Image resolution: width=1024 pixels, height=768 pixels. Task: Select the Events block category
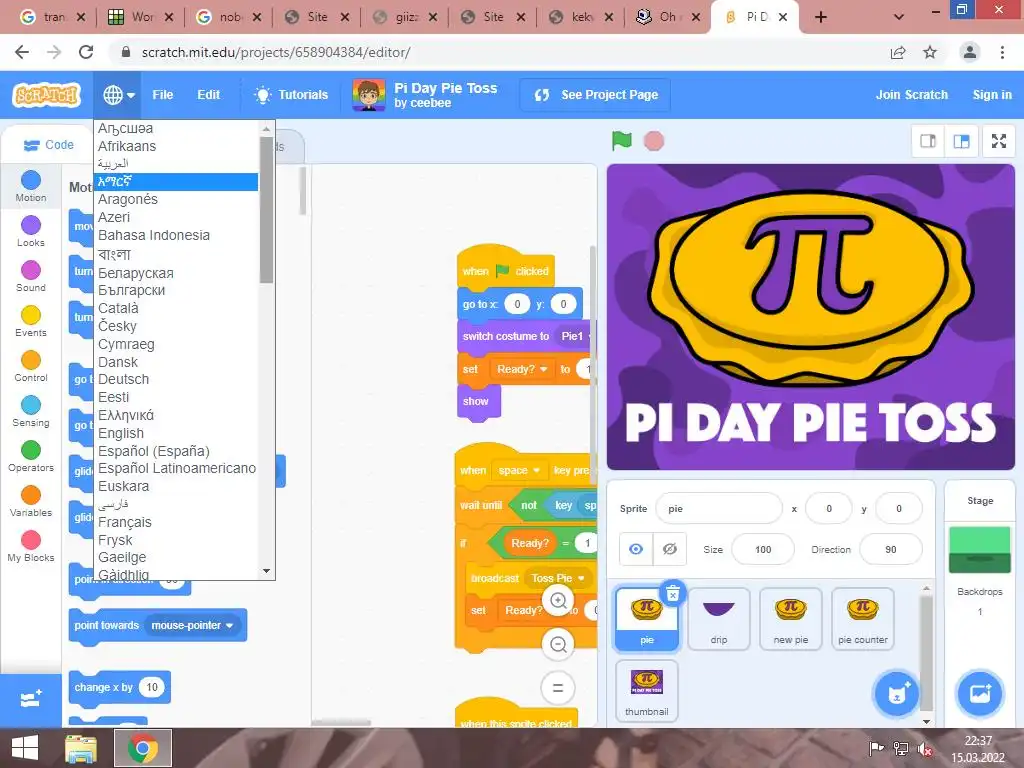[31, 321]
